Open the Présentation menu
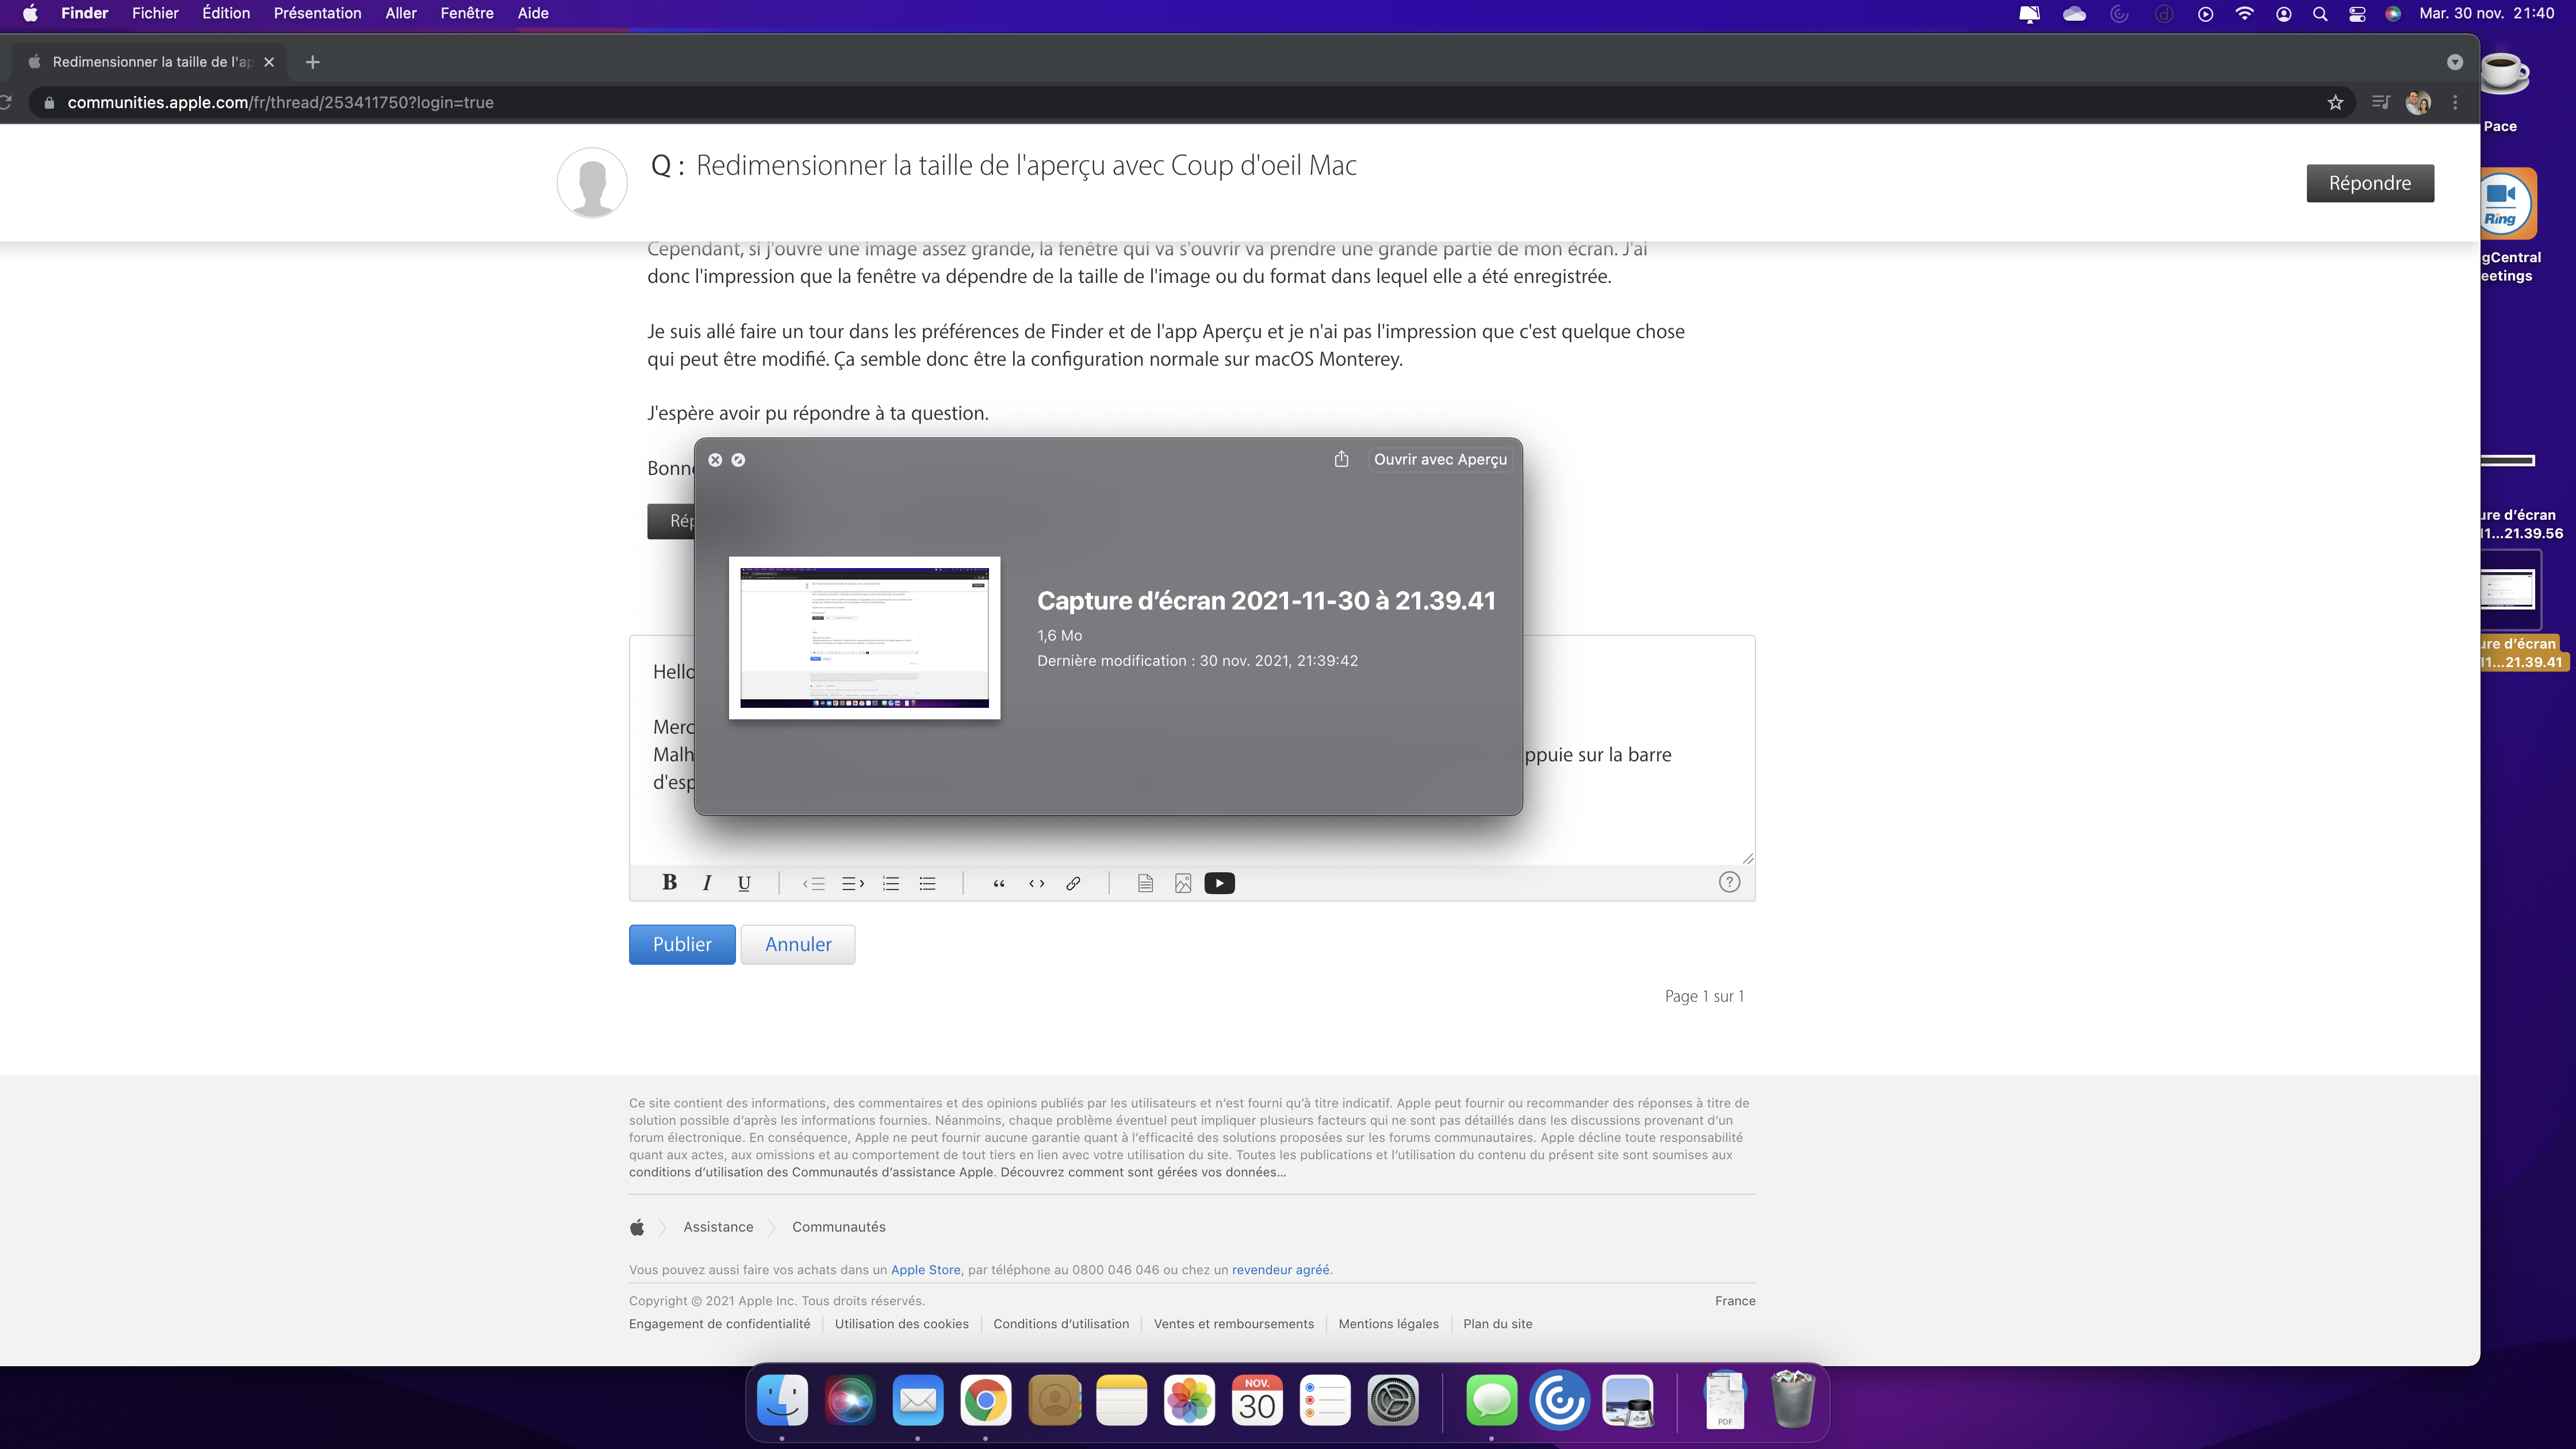The image size is (2576, 1449). pyautogui.click(x=317, y=13)
